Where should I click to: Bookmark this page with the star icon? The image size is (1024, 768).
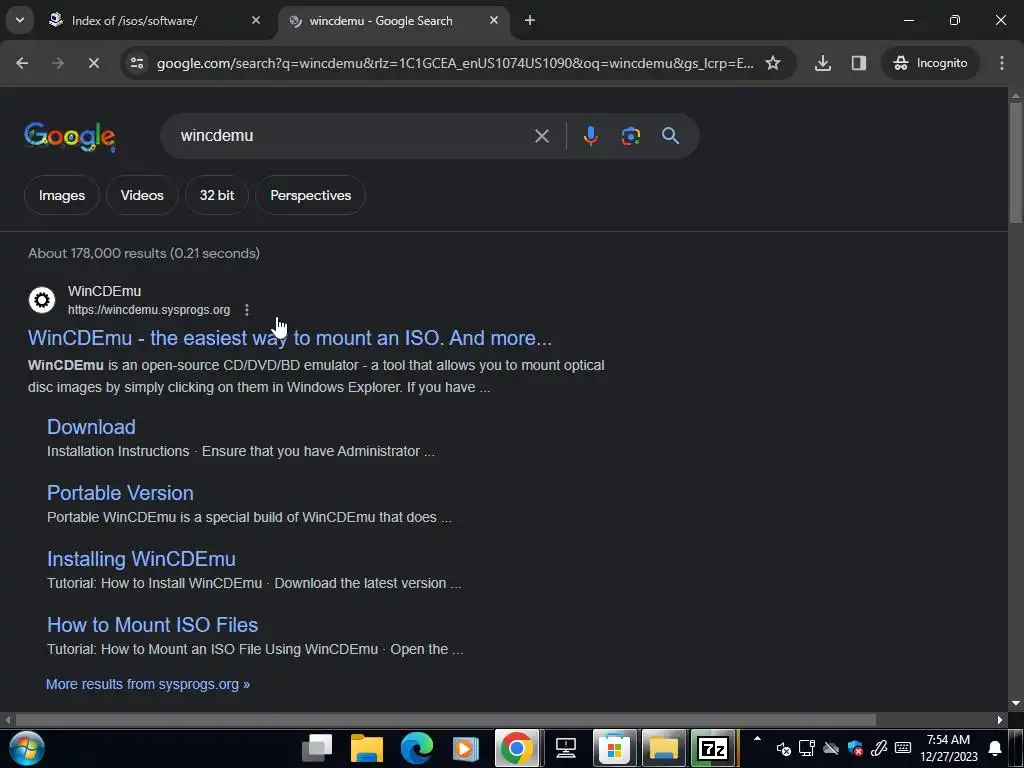click(773, 63)
